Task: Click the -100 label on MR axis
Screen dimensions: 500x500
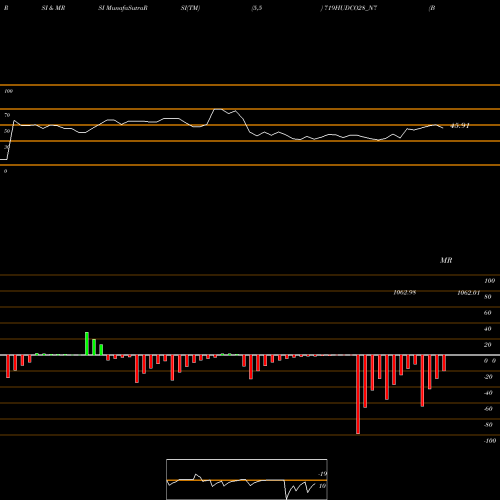Action: (490, 441)
